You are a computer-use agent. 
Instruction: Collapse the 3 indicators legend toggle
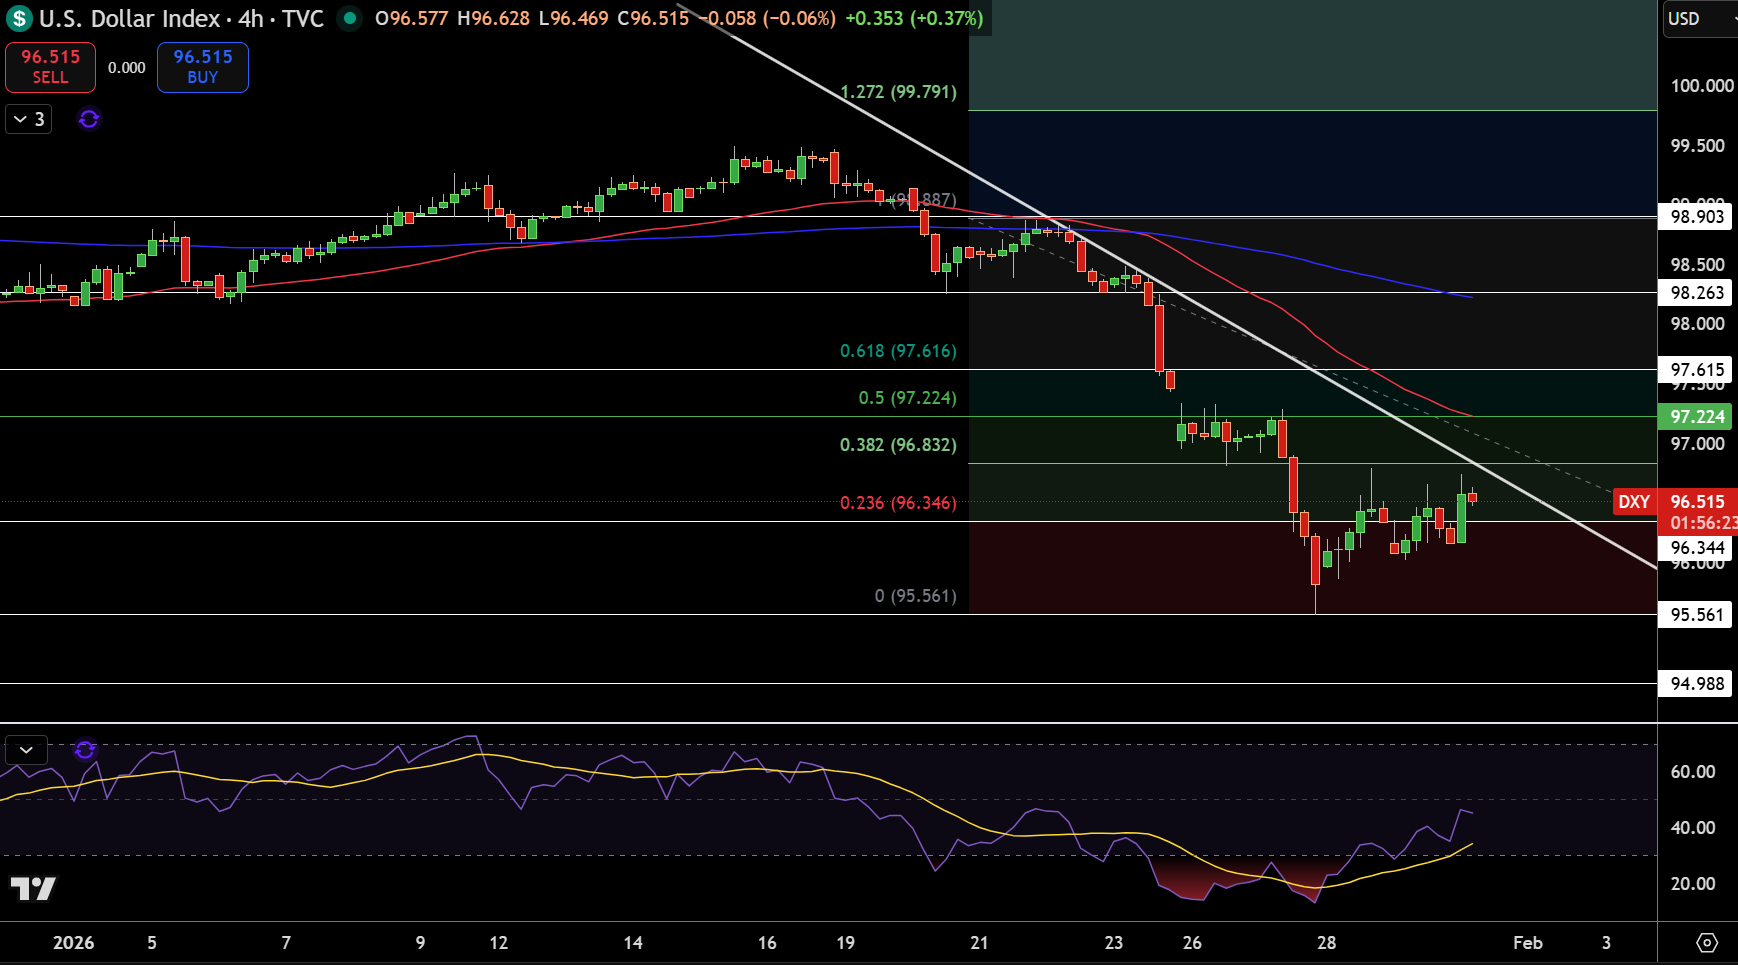(x=28, y=119)
